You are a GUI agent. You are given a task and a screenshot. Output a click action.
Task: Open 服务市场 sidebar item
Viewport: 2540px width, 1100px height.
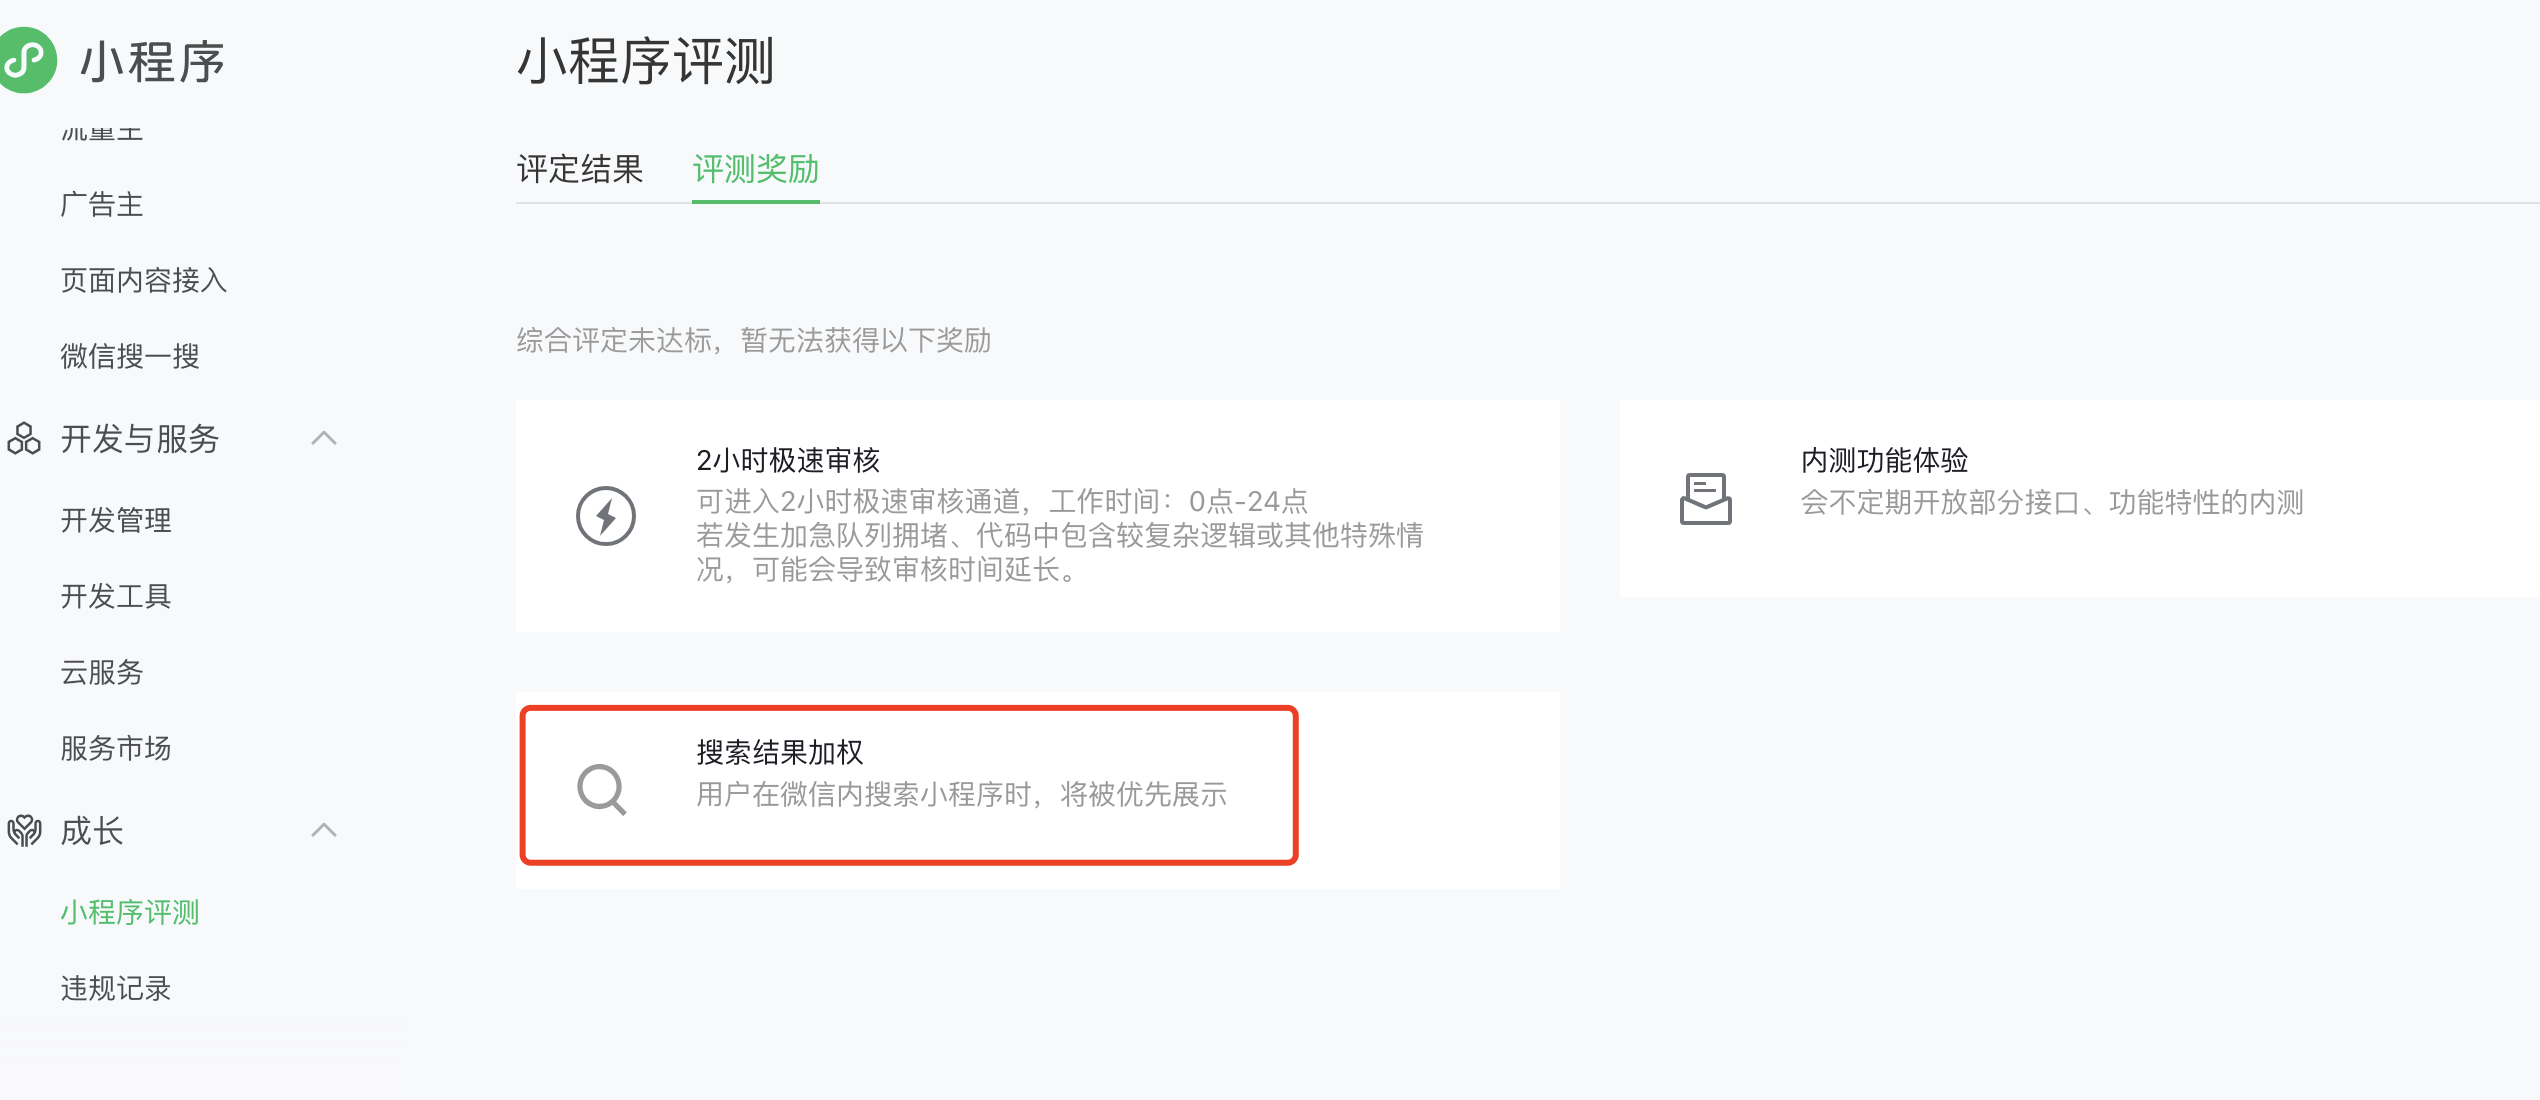116,748
